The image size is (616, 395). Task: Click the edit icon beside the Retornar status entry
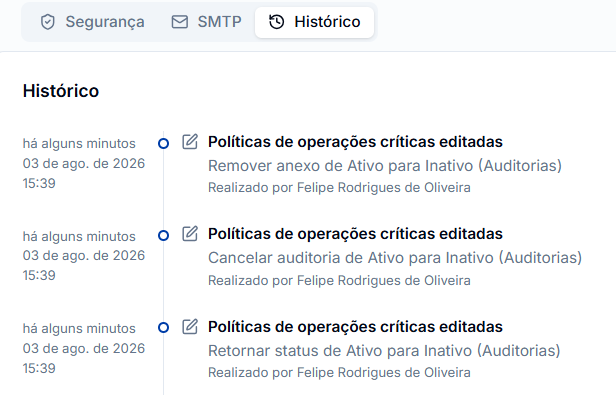[x=190, y=327]
